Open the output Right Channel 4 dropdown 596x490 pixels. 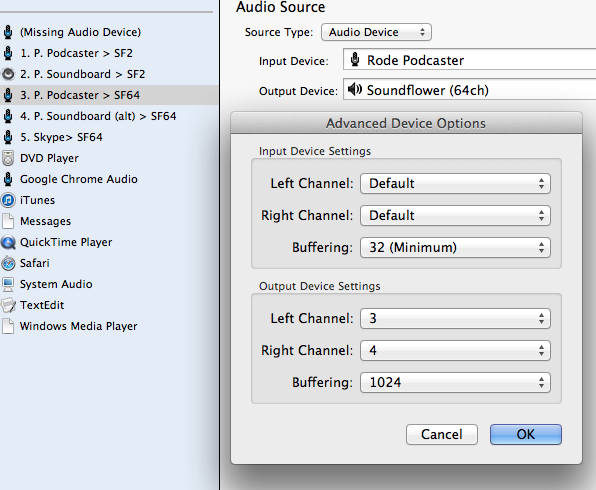pos(455,350)
